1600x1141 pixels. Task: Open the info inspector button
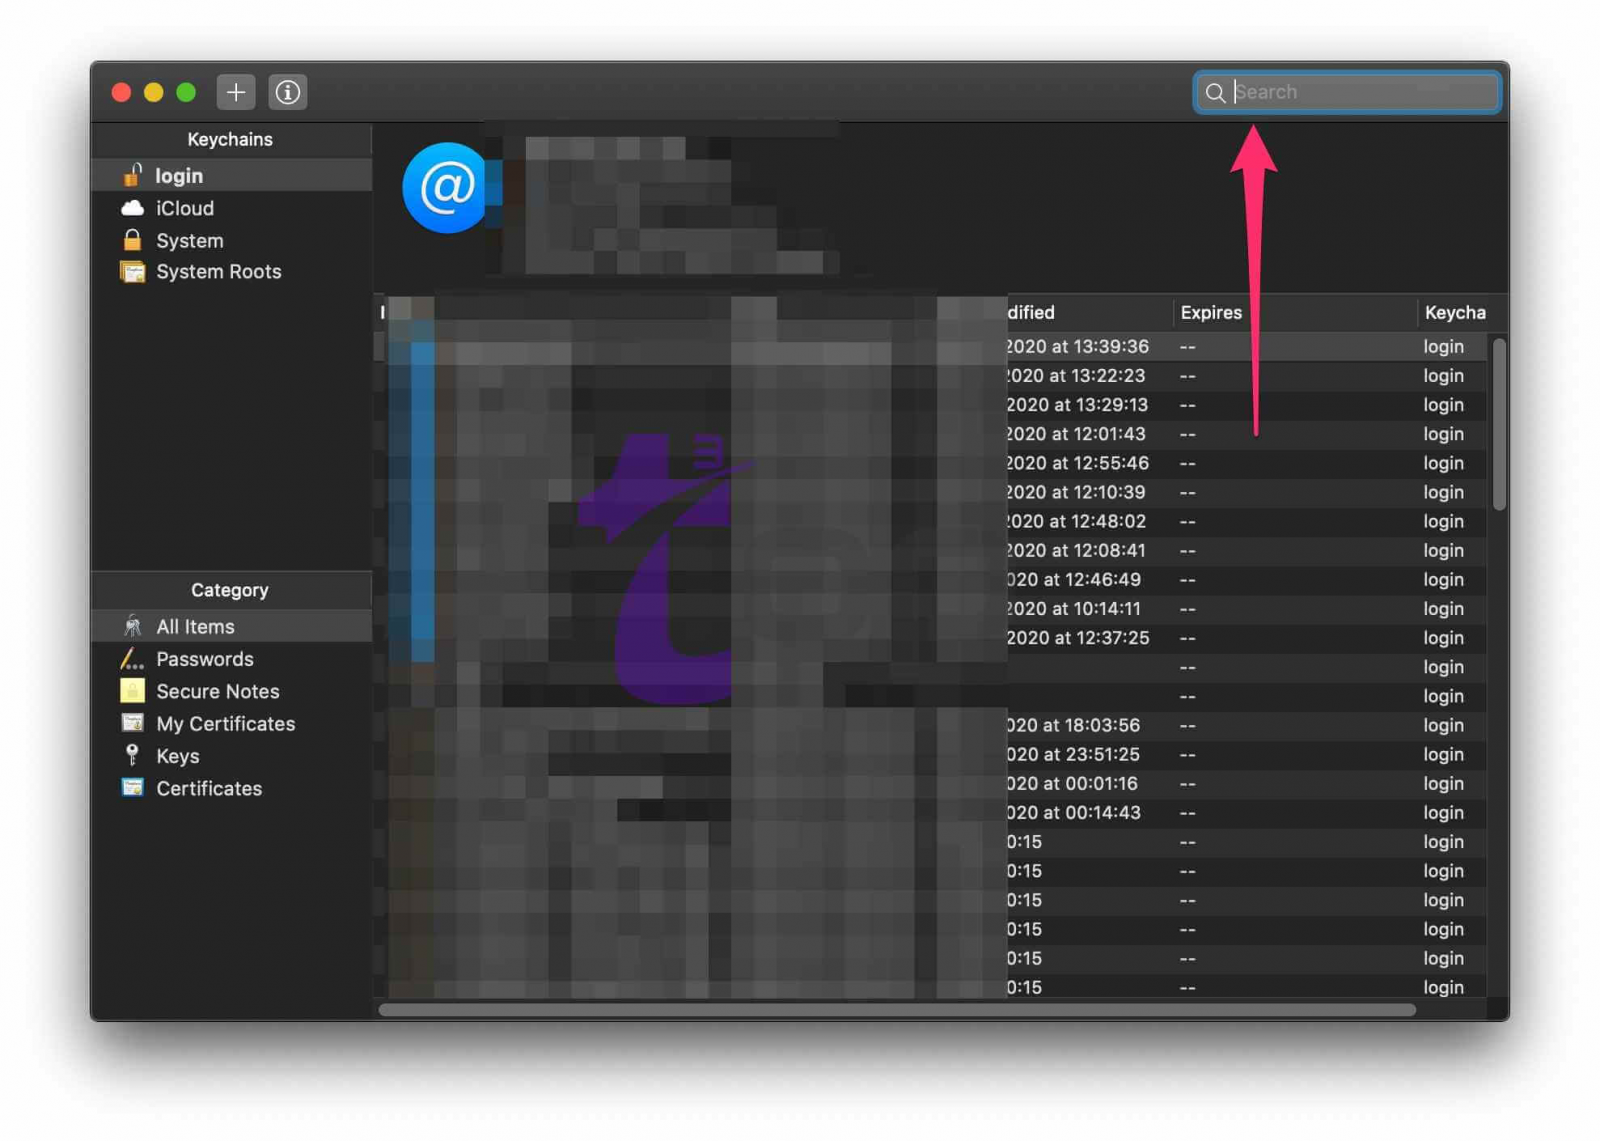288,92
